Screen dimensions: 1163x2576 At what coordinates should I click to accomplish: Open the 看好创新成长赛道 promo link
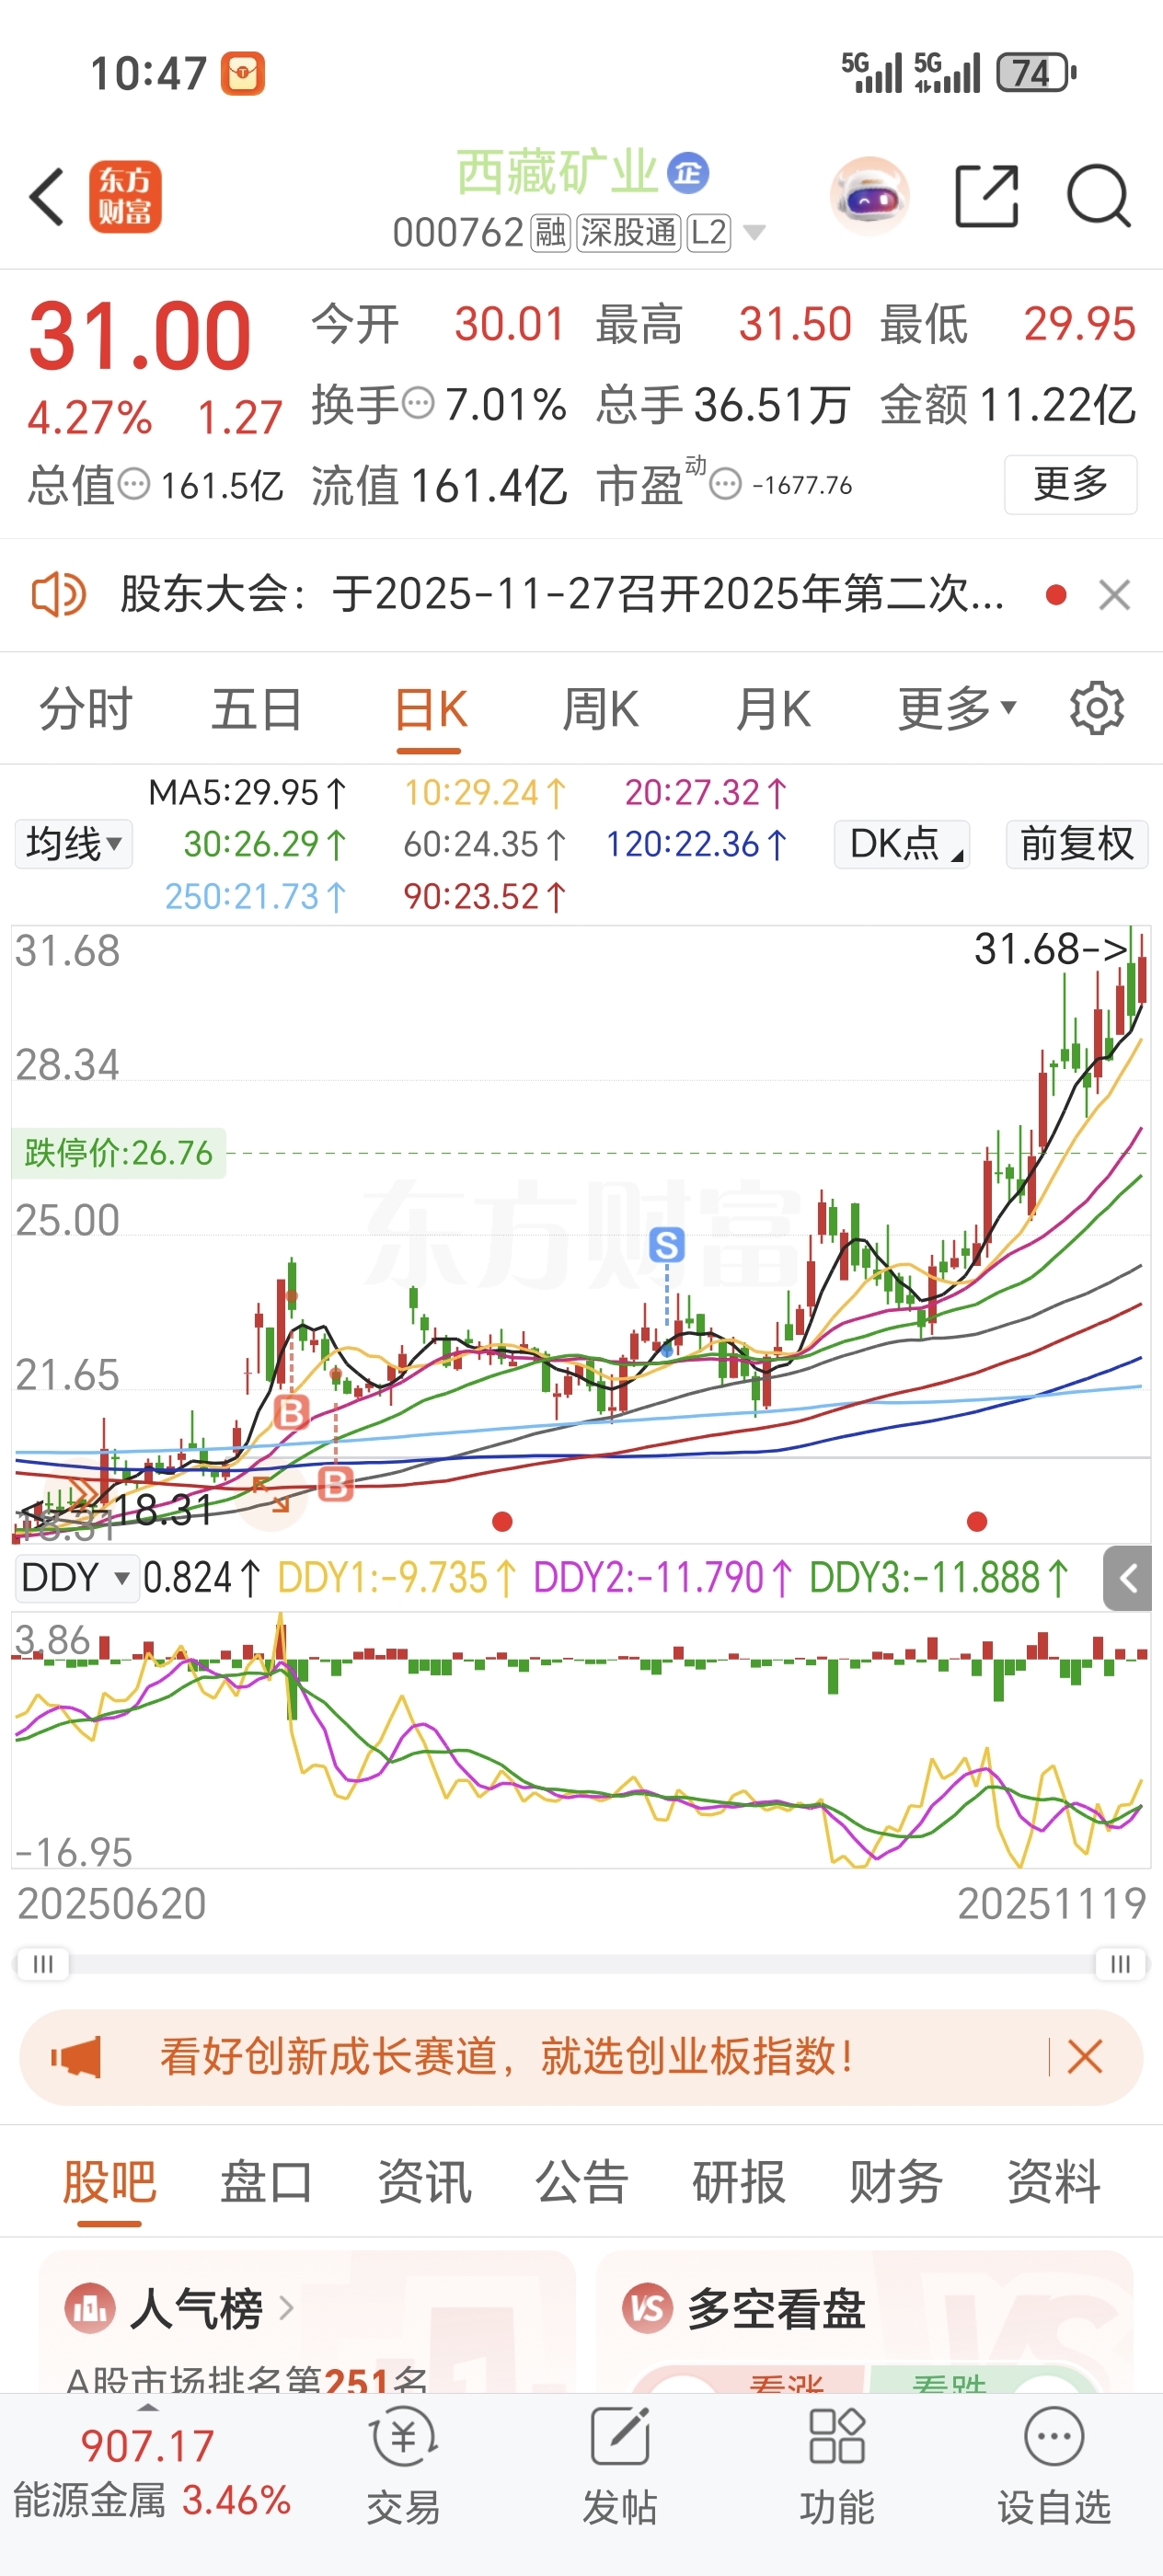[x=507, y=2057]
